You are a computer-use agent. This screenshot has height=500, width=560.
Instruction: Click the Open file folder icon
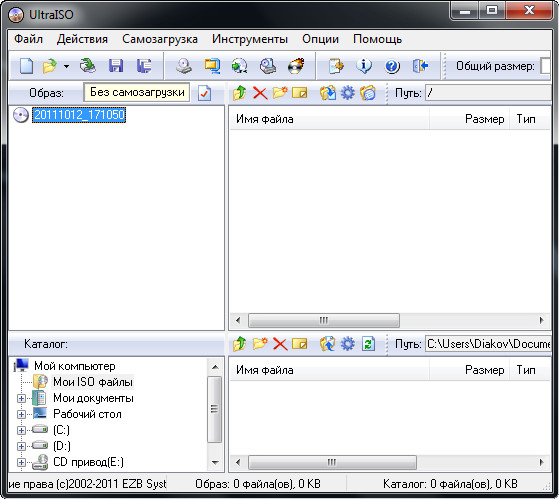click(x=49, y=66)
